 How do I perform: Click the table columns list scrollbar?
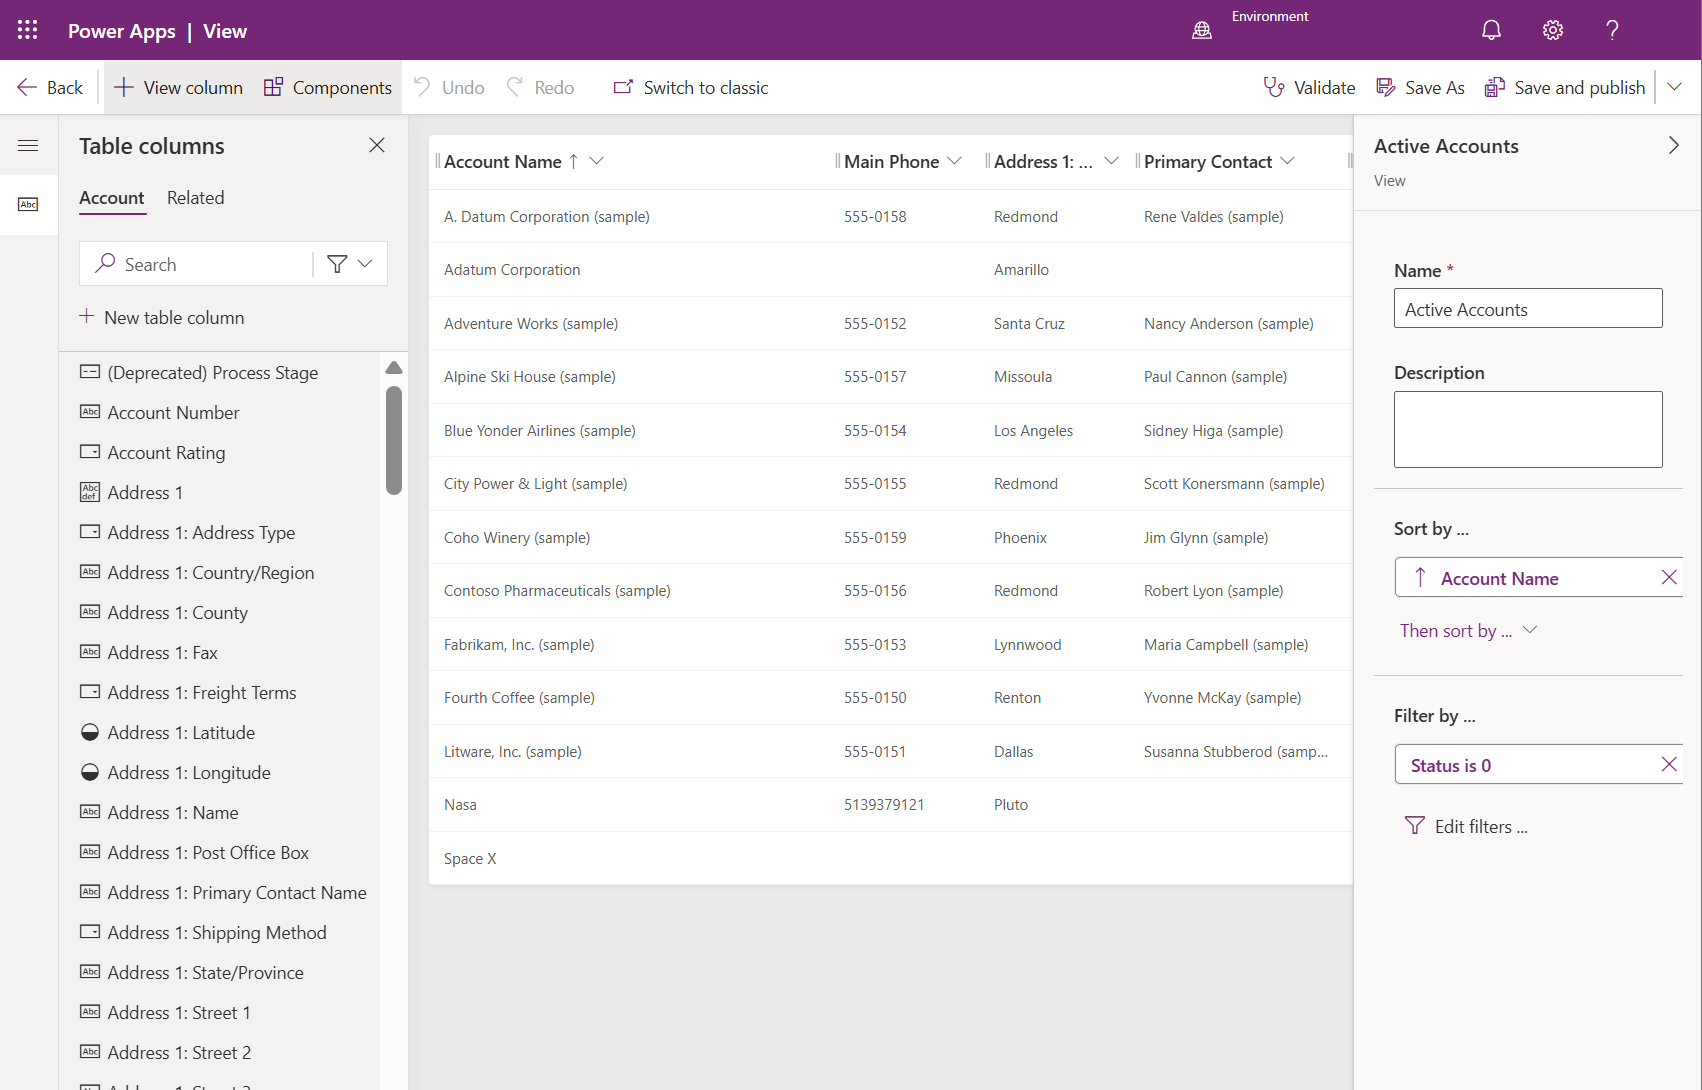point(394,440)
